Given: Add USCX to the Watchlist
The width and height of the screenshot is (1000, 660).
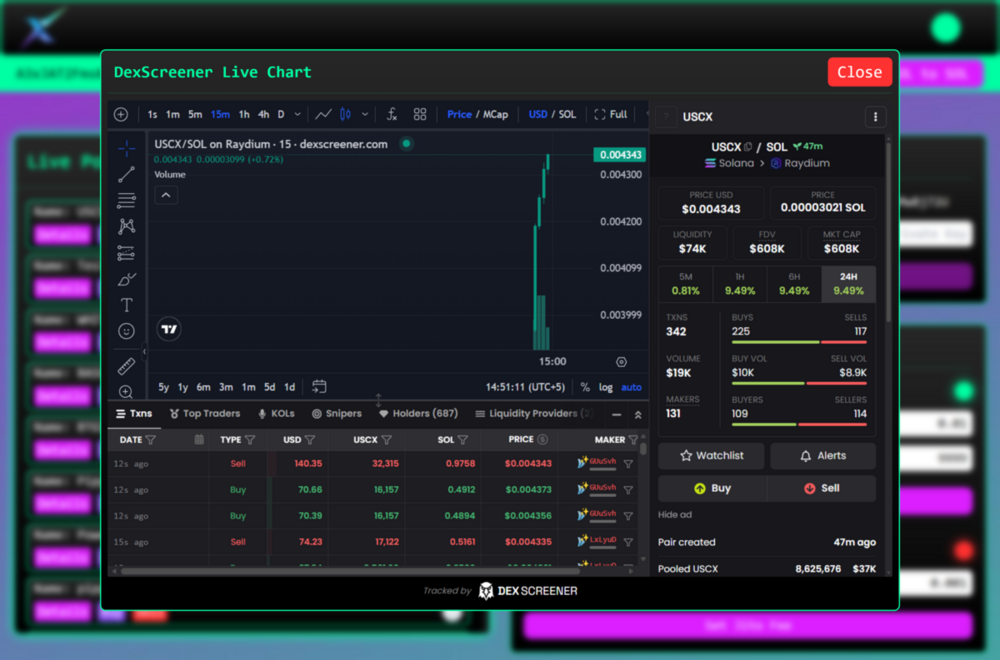Looking at the screenshot, I should (x=711, y=455).
